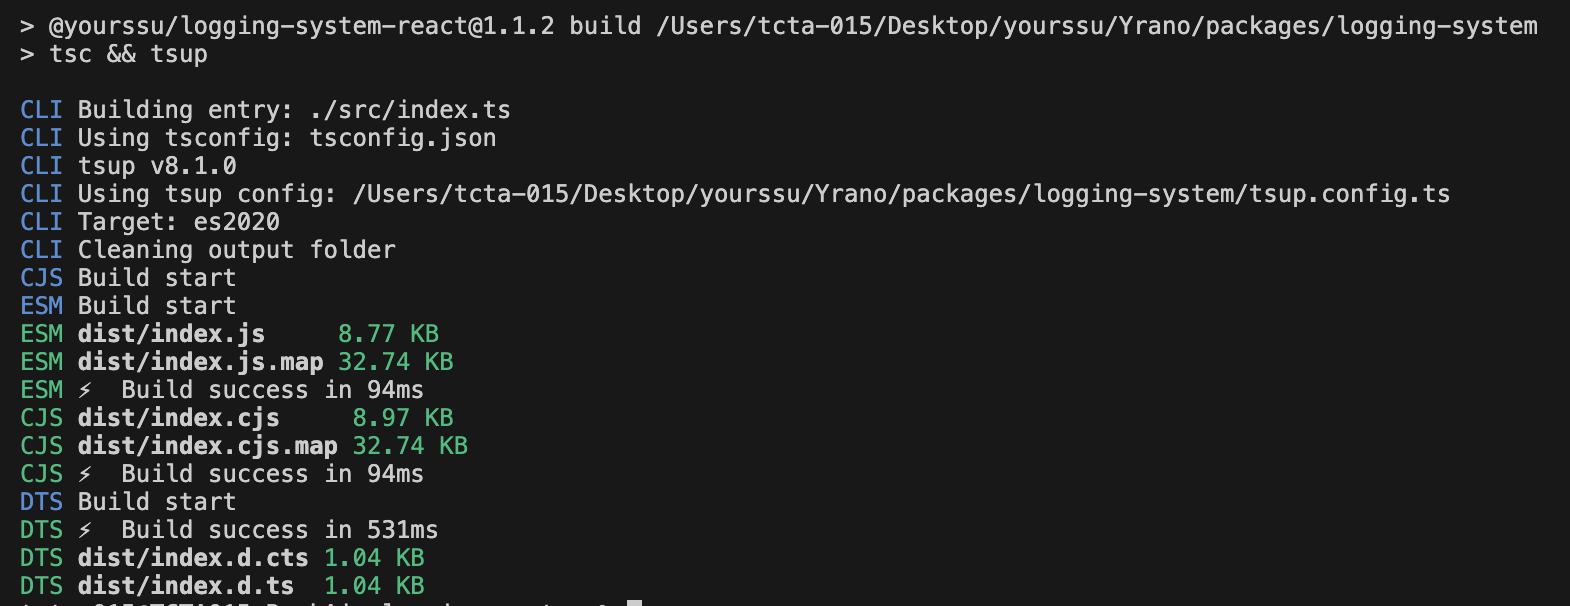Screen dimensions: 1570x606
Task: Click the 'tsc && tsup' command text
Action: 128,54
